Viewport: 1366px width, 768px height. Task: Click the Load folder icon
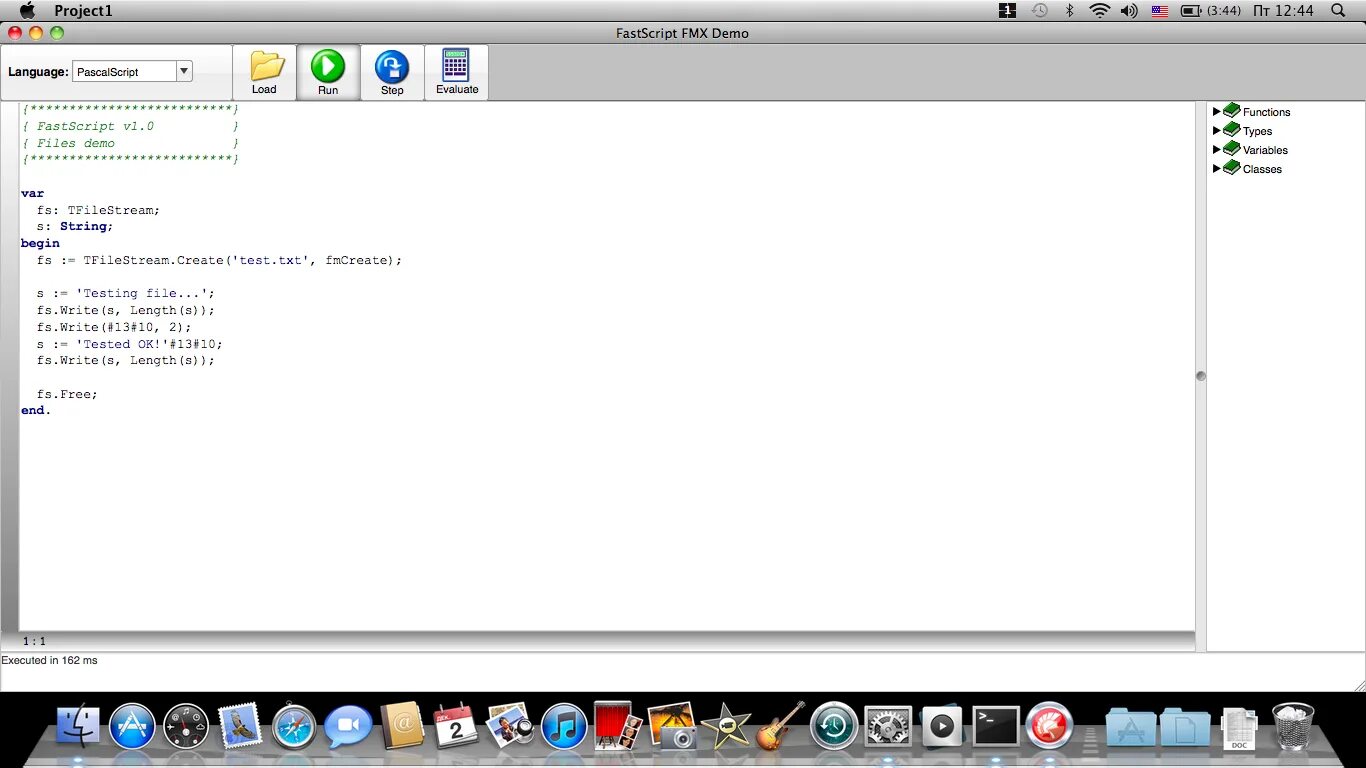click(x=265, y=66)
